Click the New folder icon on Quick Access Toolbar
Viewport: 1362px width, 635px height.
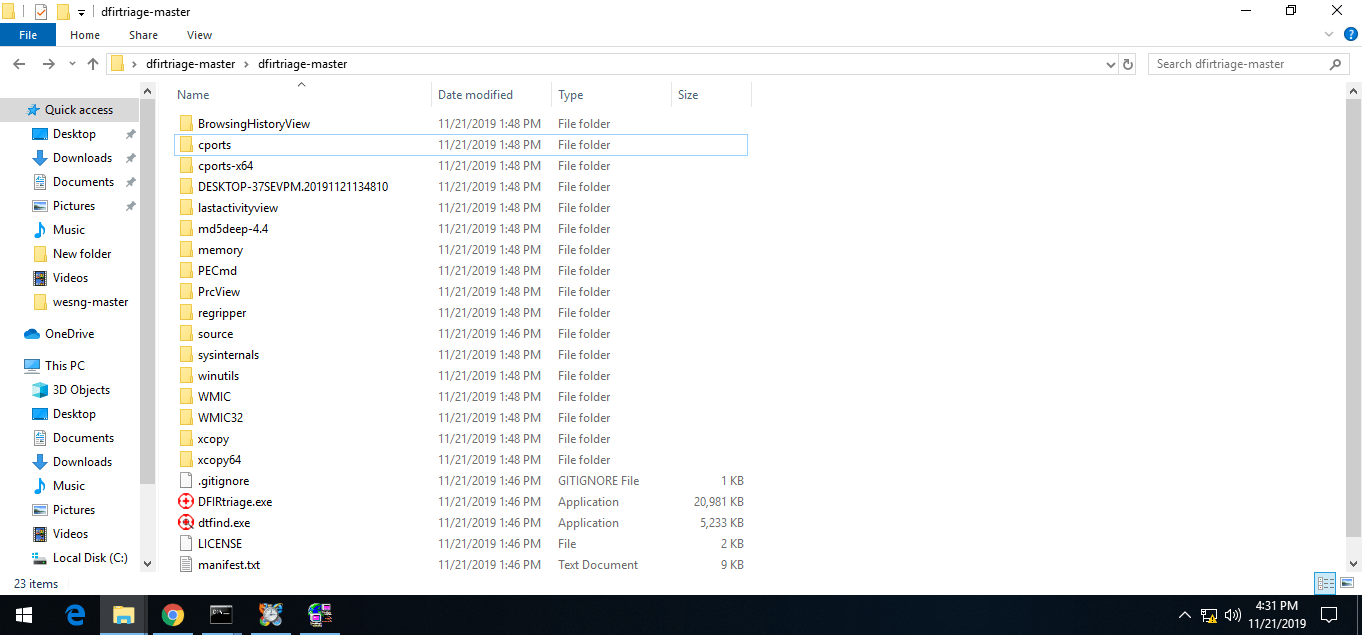pyautogui.click(x=62, y=11)
